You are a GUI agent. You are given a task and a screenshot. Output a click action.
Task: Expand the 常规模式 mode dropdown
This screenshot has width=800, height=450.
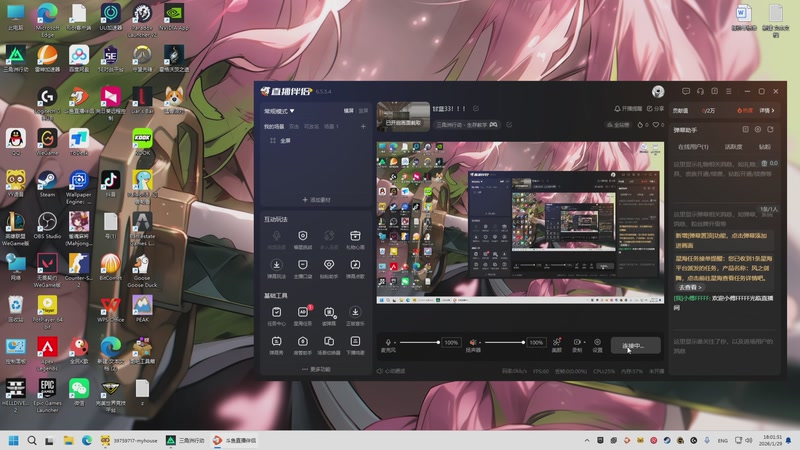(x=279, y=111)
